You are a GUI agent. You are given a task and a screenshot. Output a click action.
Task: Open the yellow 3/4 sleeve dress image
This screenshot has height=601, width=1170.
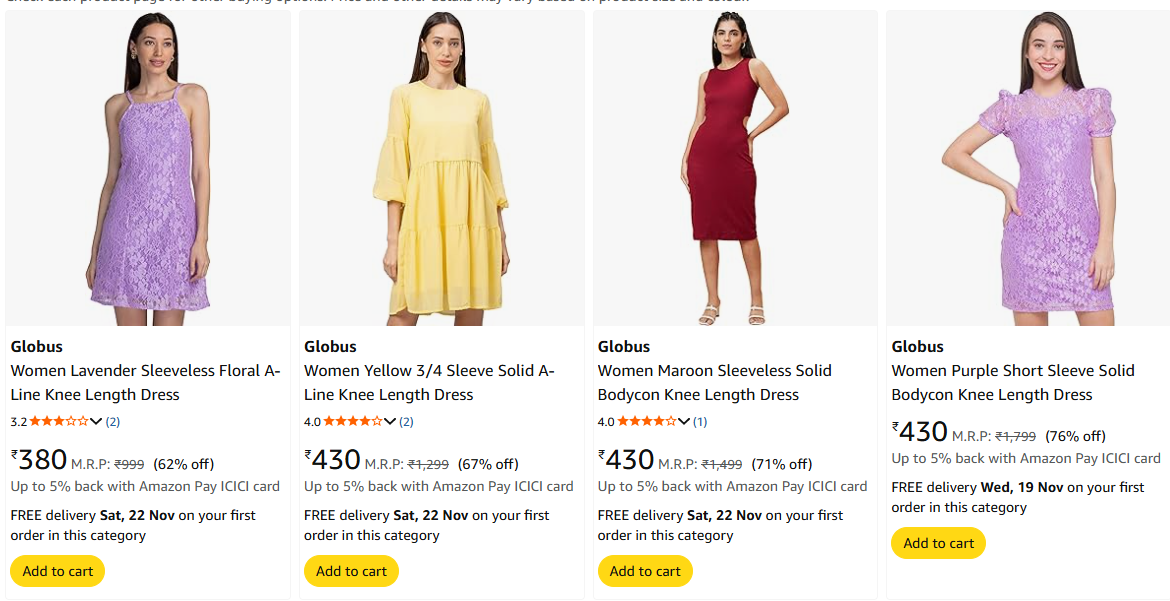point(441,170)
